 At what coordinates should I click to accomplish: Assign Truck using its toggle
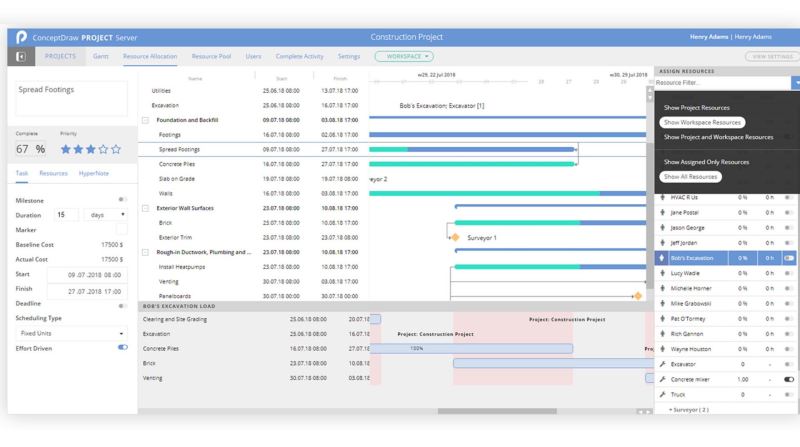(789, 394)
